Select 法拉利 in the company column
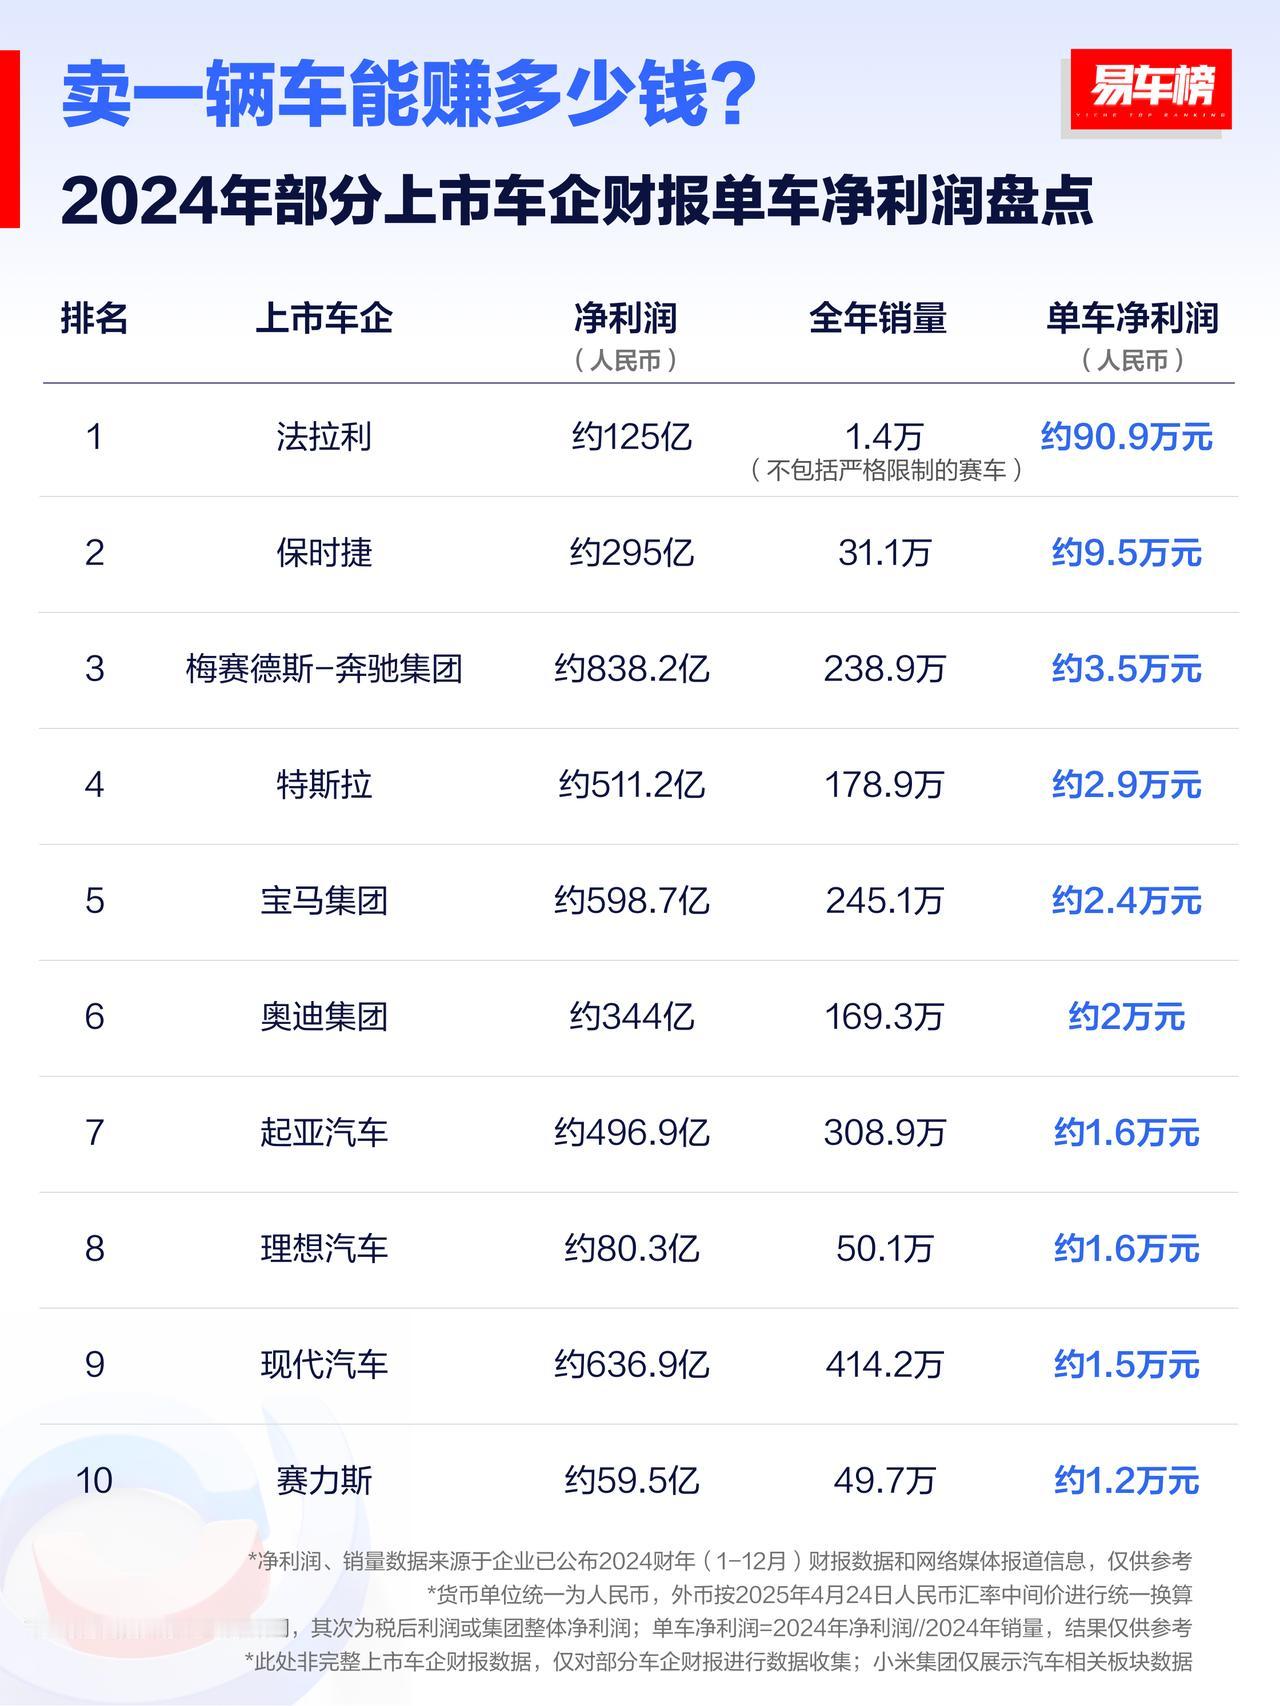This screenshot has height=1706, width=1280. 324,437
